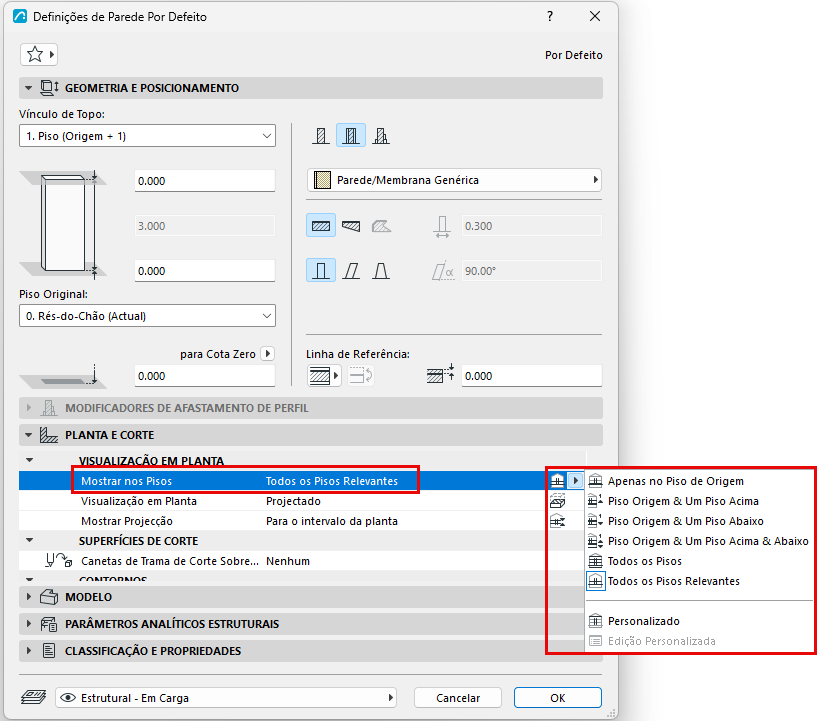The height and width of the screenshot is (721, 817).
Task: Expand the Parâmetros Analíticos Estruturais panel
Action: (29, 624)
